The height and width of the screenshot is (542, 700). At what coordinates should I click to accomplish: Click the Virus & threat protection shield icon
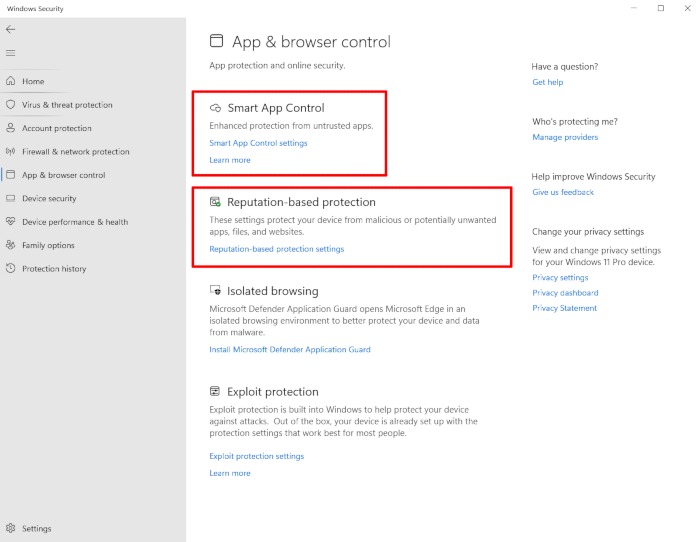(x=11, y=104)
